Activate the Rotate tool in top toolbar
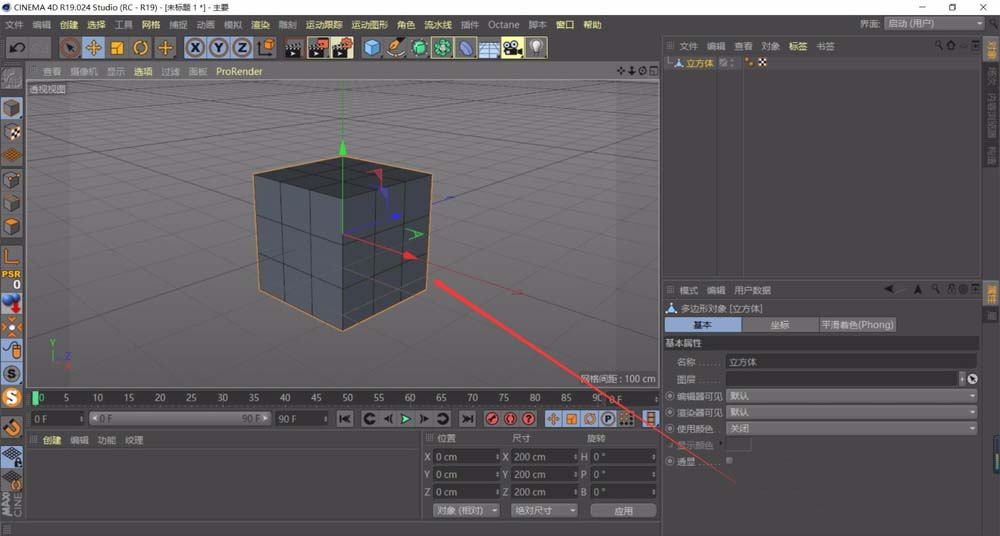 [141, 48]
